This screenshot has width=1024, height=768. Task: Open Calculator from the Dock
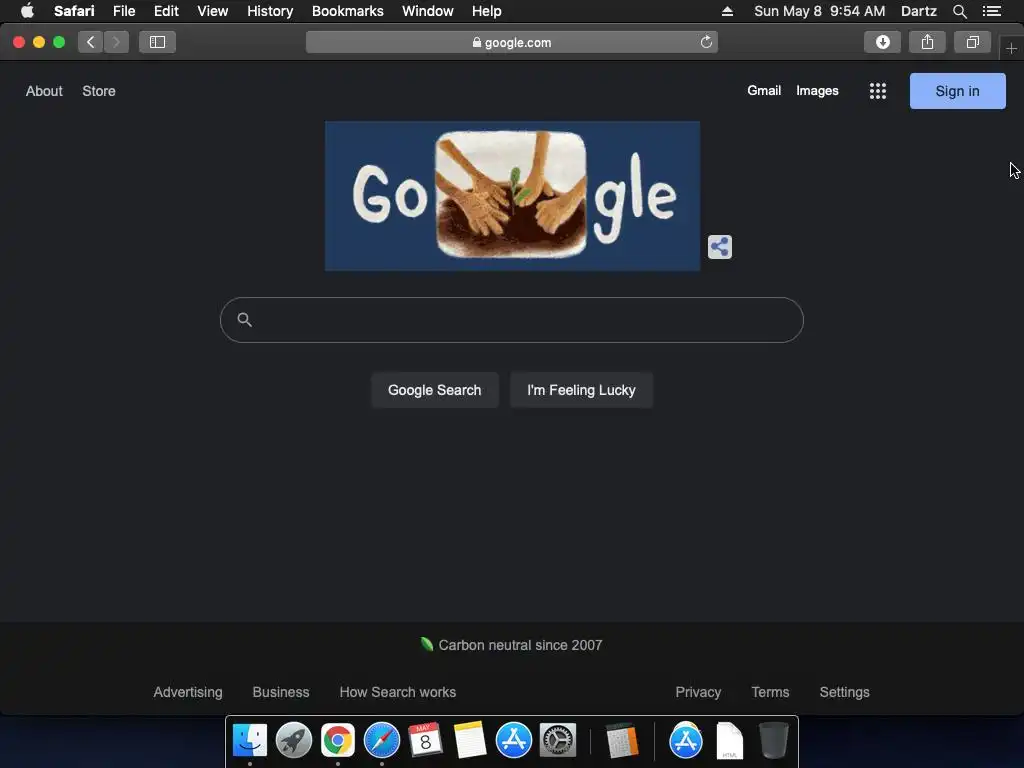tap(622, 740)
